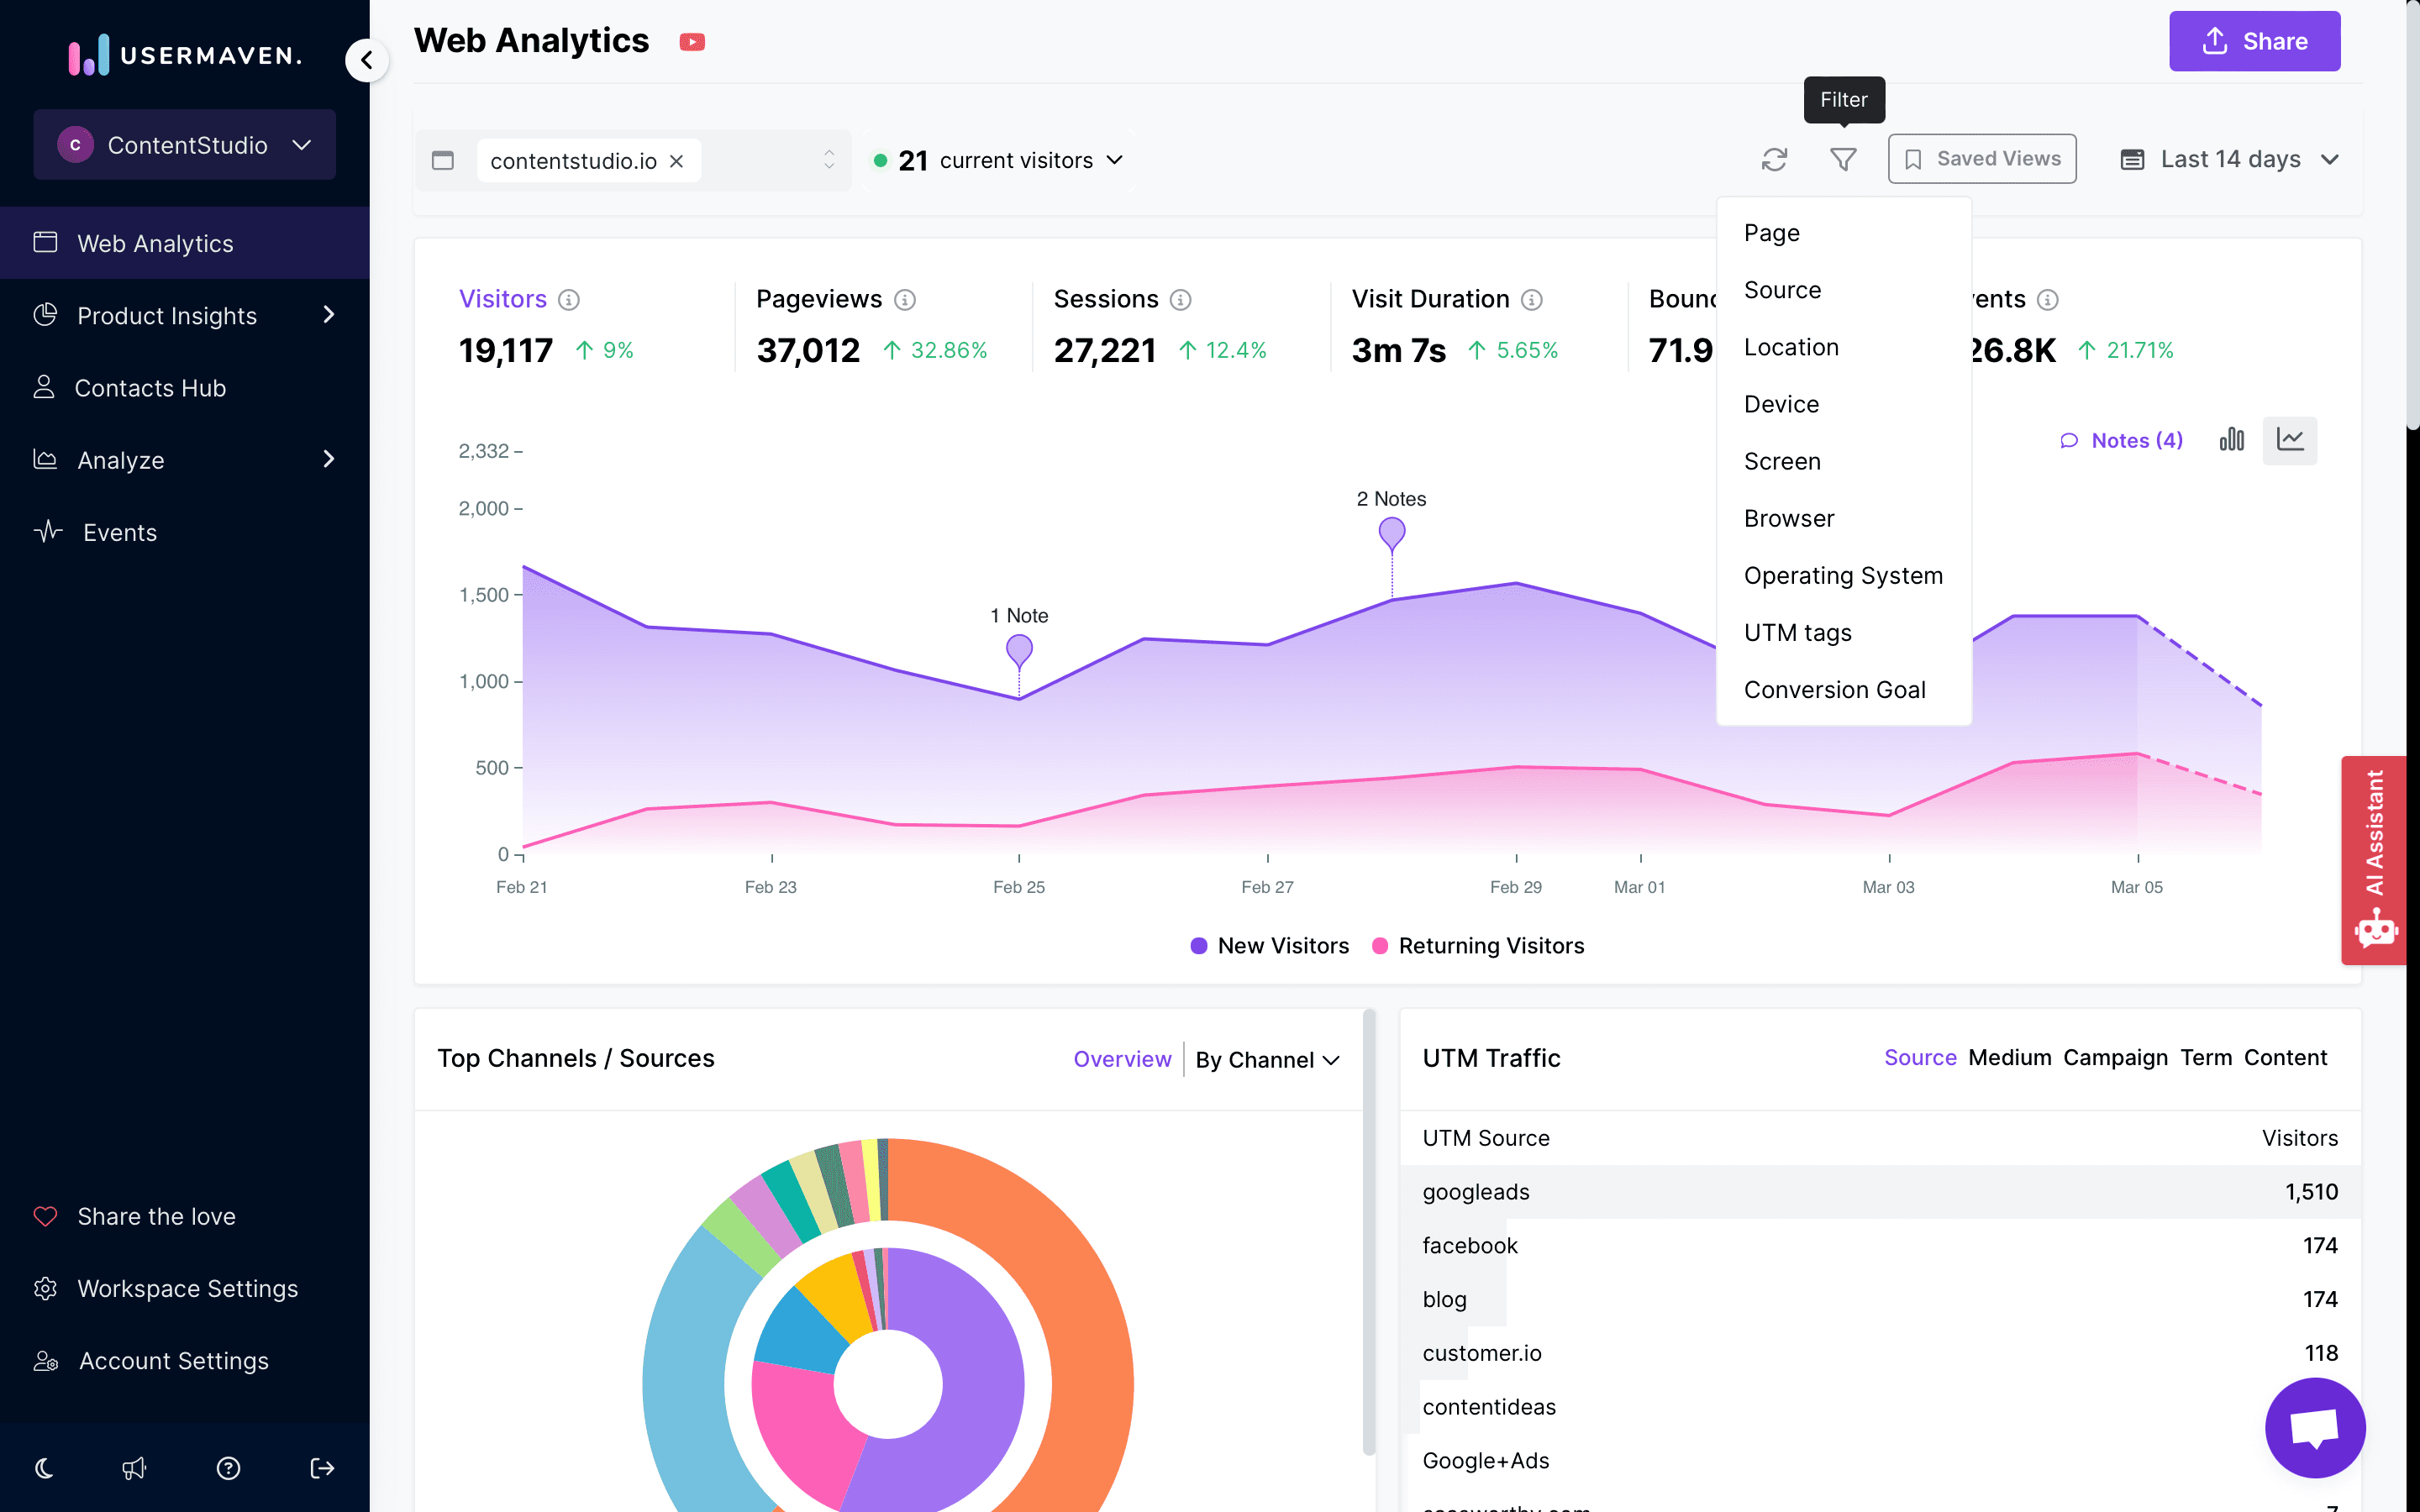This screenshot has width=2420, height=1512.
Task: Click the Notes icon showing 4 notes
Action: (2120, 439)
